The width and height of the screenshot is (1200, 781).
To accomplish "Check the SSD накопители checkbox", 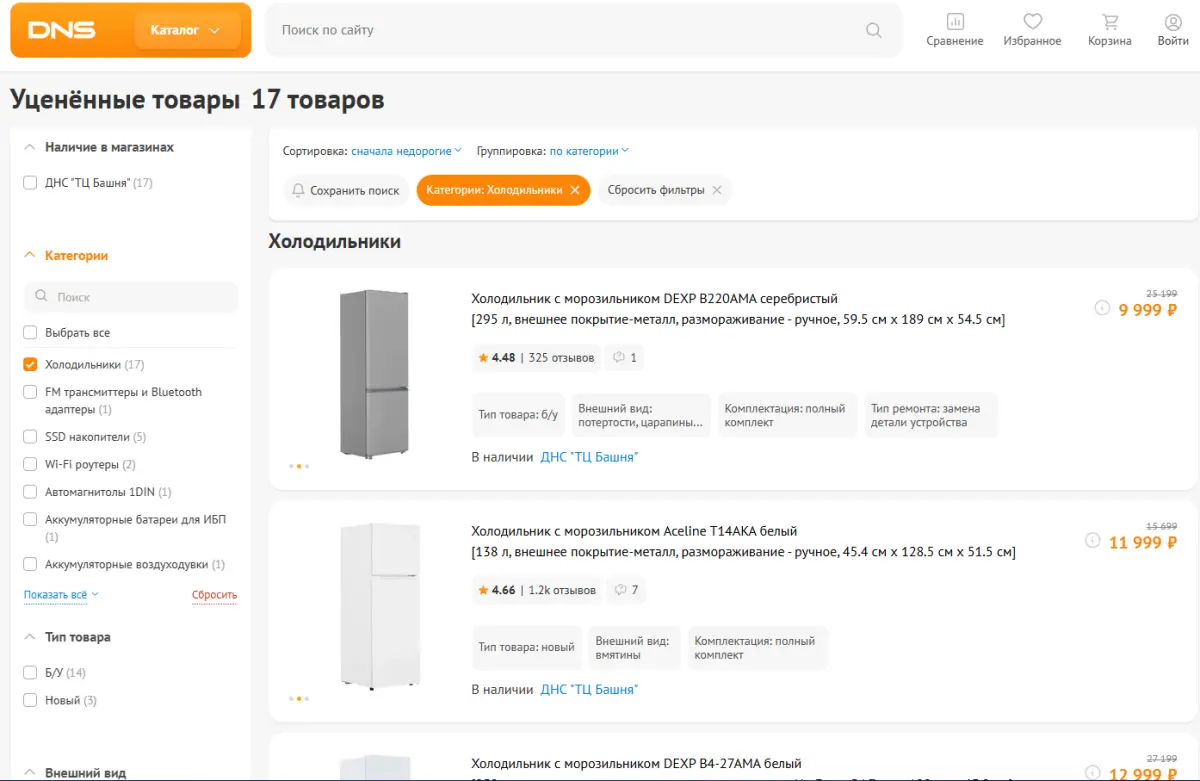I will (x=30, y=437).
